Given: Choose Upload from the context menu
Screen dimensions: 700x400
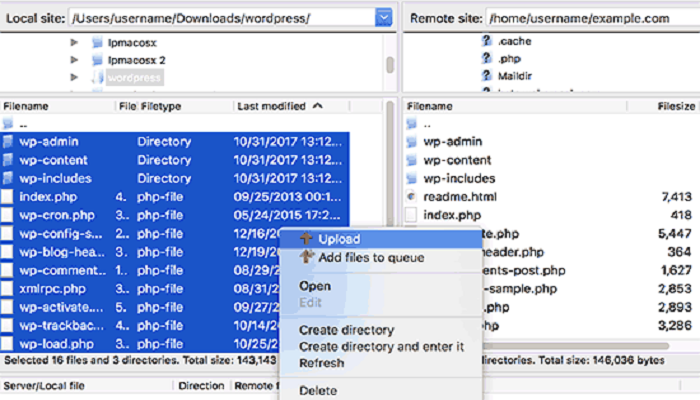Looking at the screenshot, I should tap(381, 239).
